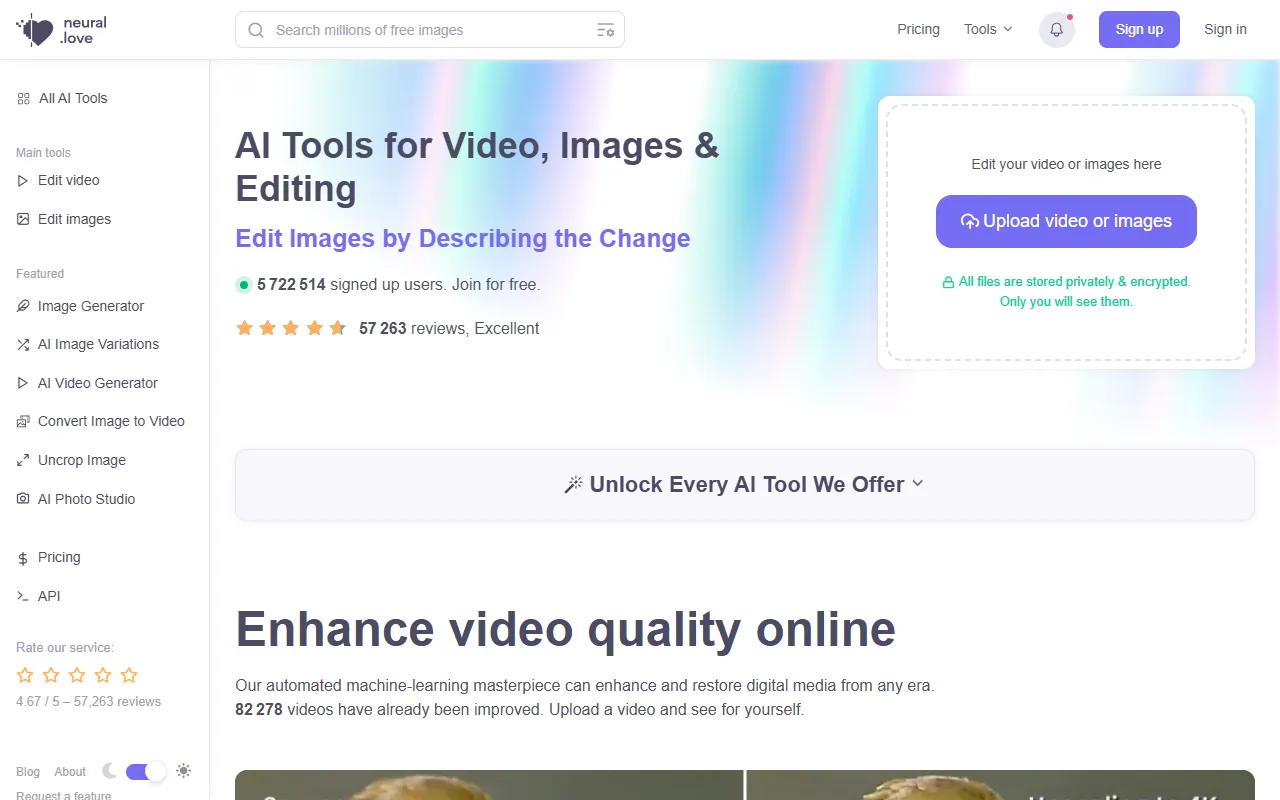Image resolution: width=1280 pixels, height=800 pixels.
Task: Click the AI Video Generator play icon
Action: (23, 383)
